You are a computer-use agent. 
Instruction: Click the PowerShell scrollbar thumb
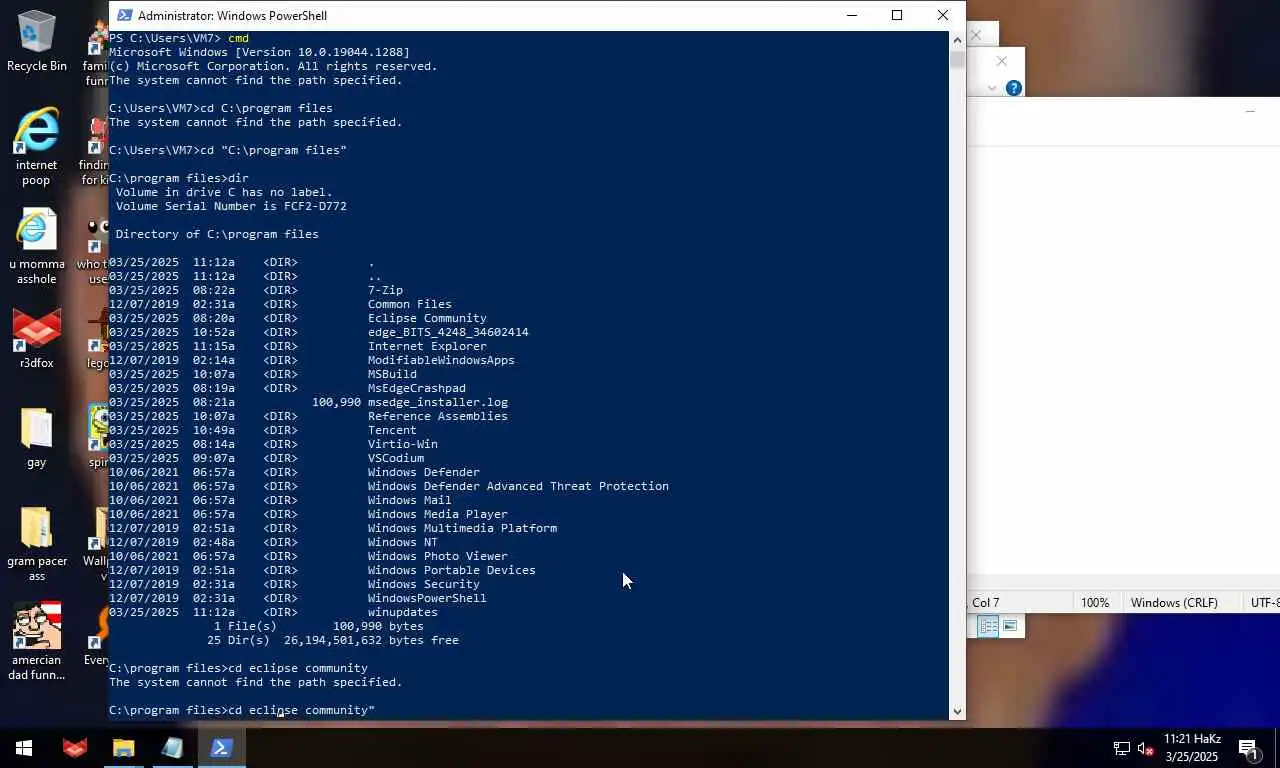957,60
